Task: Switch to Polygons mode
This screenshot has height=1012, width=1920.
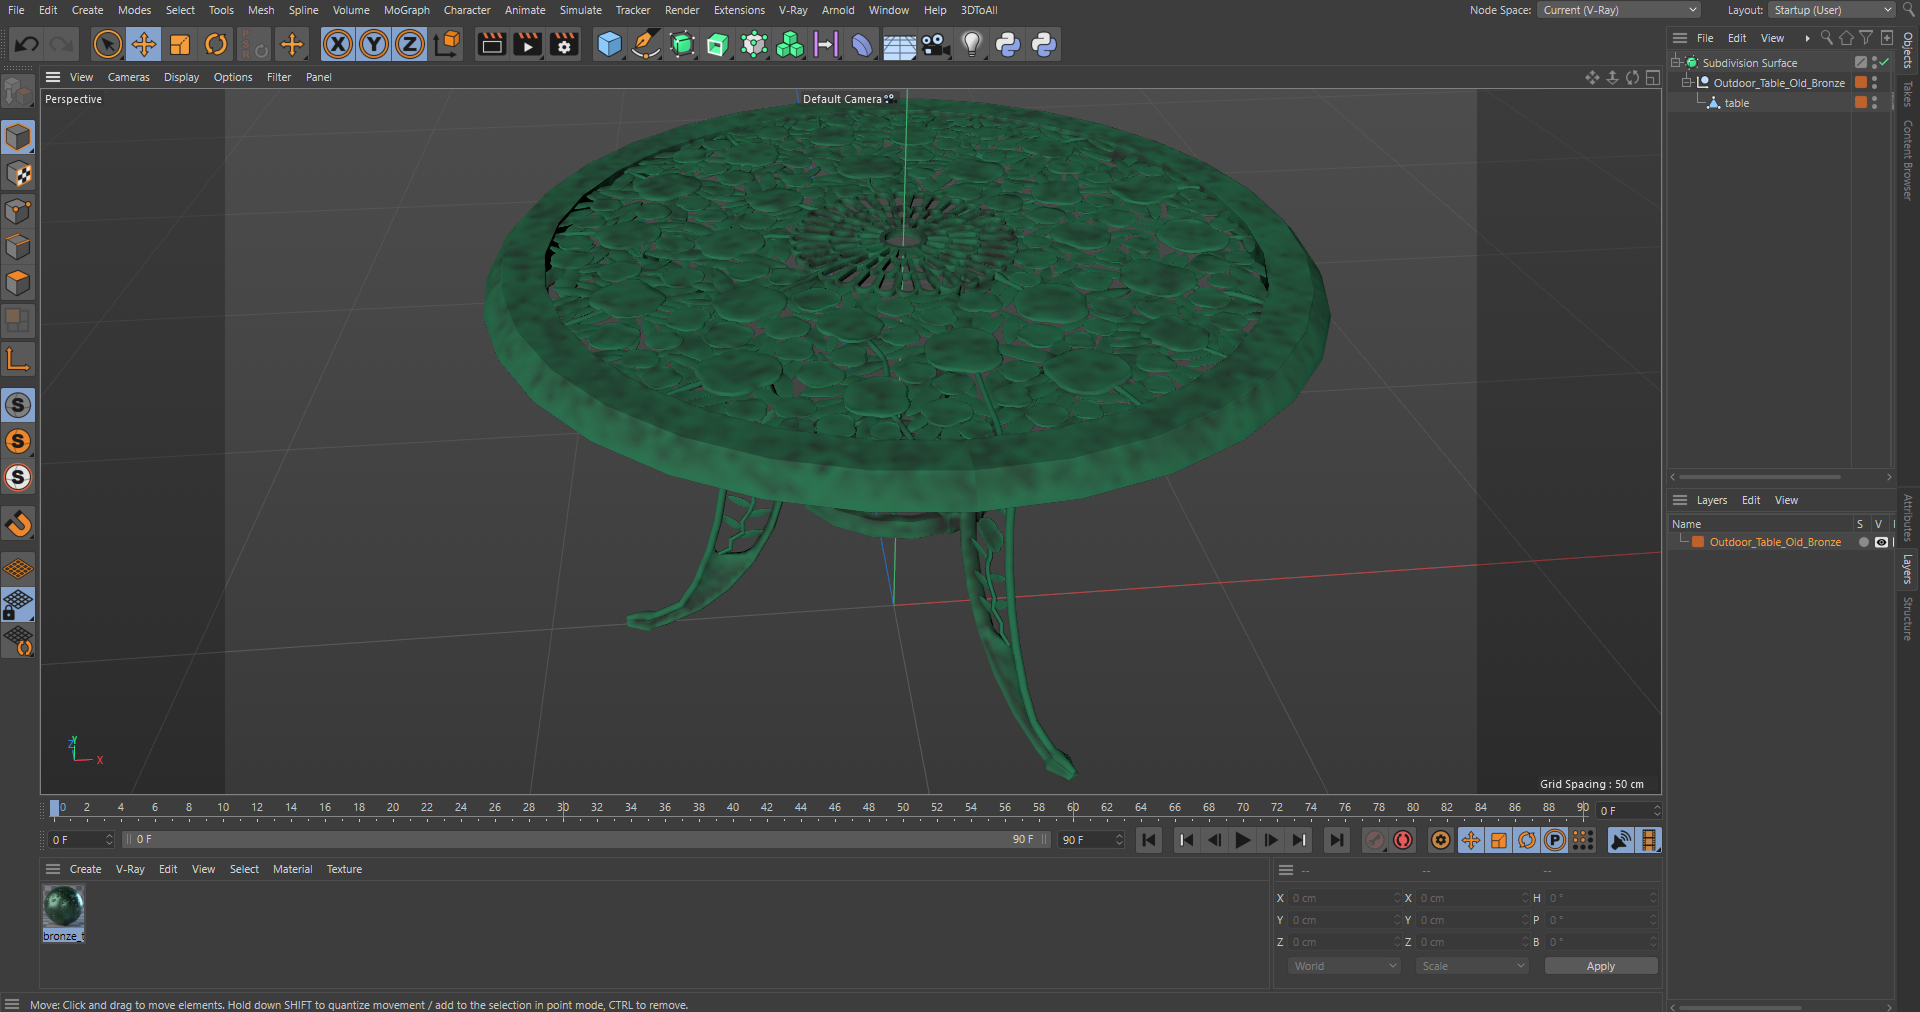Action: pos(18,283)
